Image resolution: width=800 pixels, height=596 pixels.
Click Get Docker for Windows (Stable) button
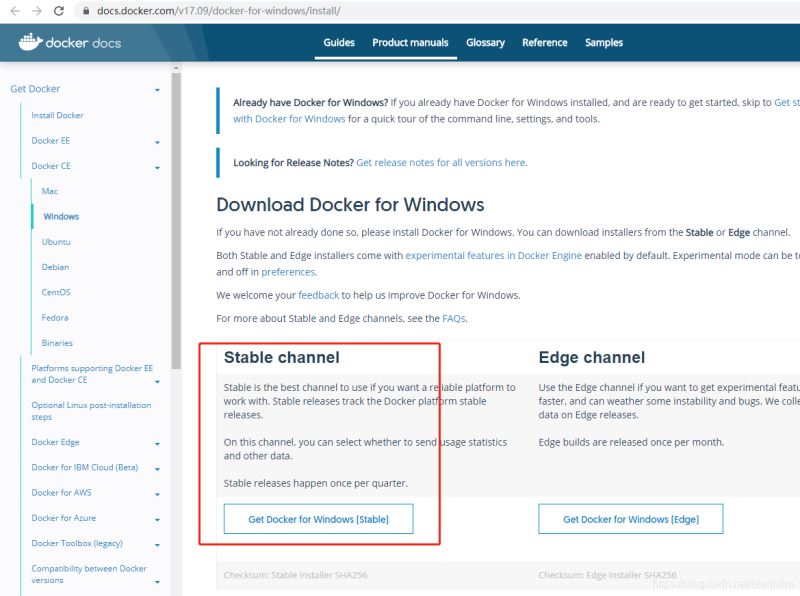click(319, 518)
